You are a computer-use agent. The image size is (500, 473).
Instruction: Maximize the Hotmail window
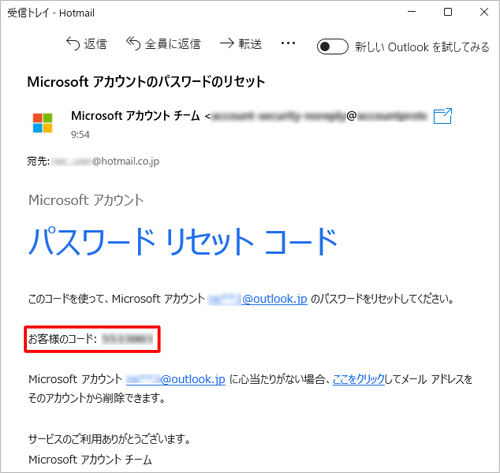(x=448, y=12)
